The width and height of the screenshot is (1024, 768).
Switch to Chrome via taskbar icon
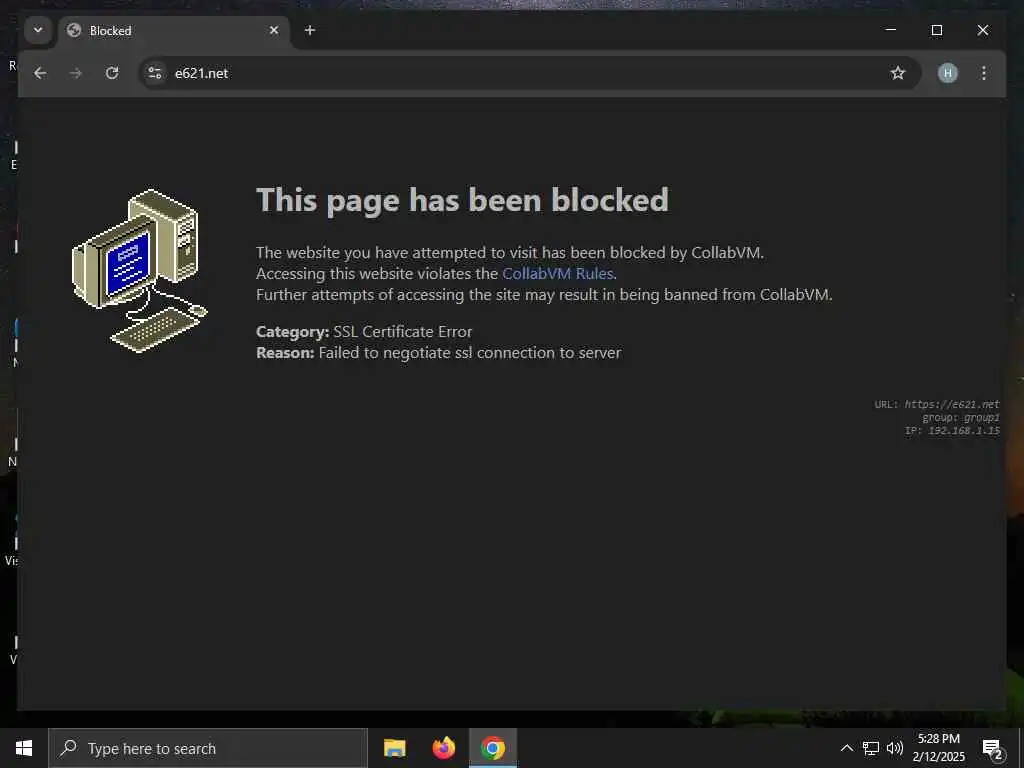tap(493, 748)
